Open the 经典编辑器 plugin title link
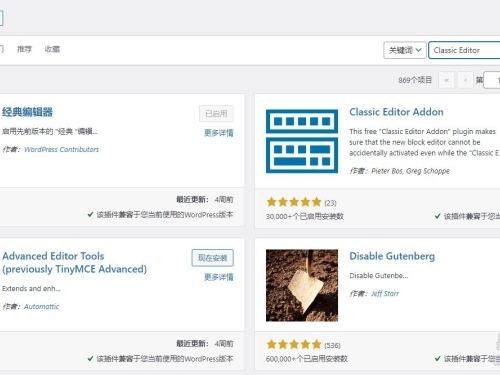This screenshot has width=500, height=375. click(x=27, y=112)
